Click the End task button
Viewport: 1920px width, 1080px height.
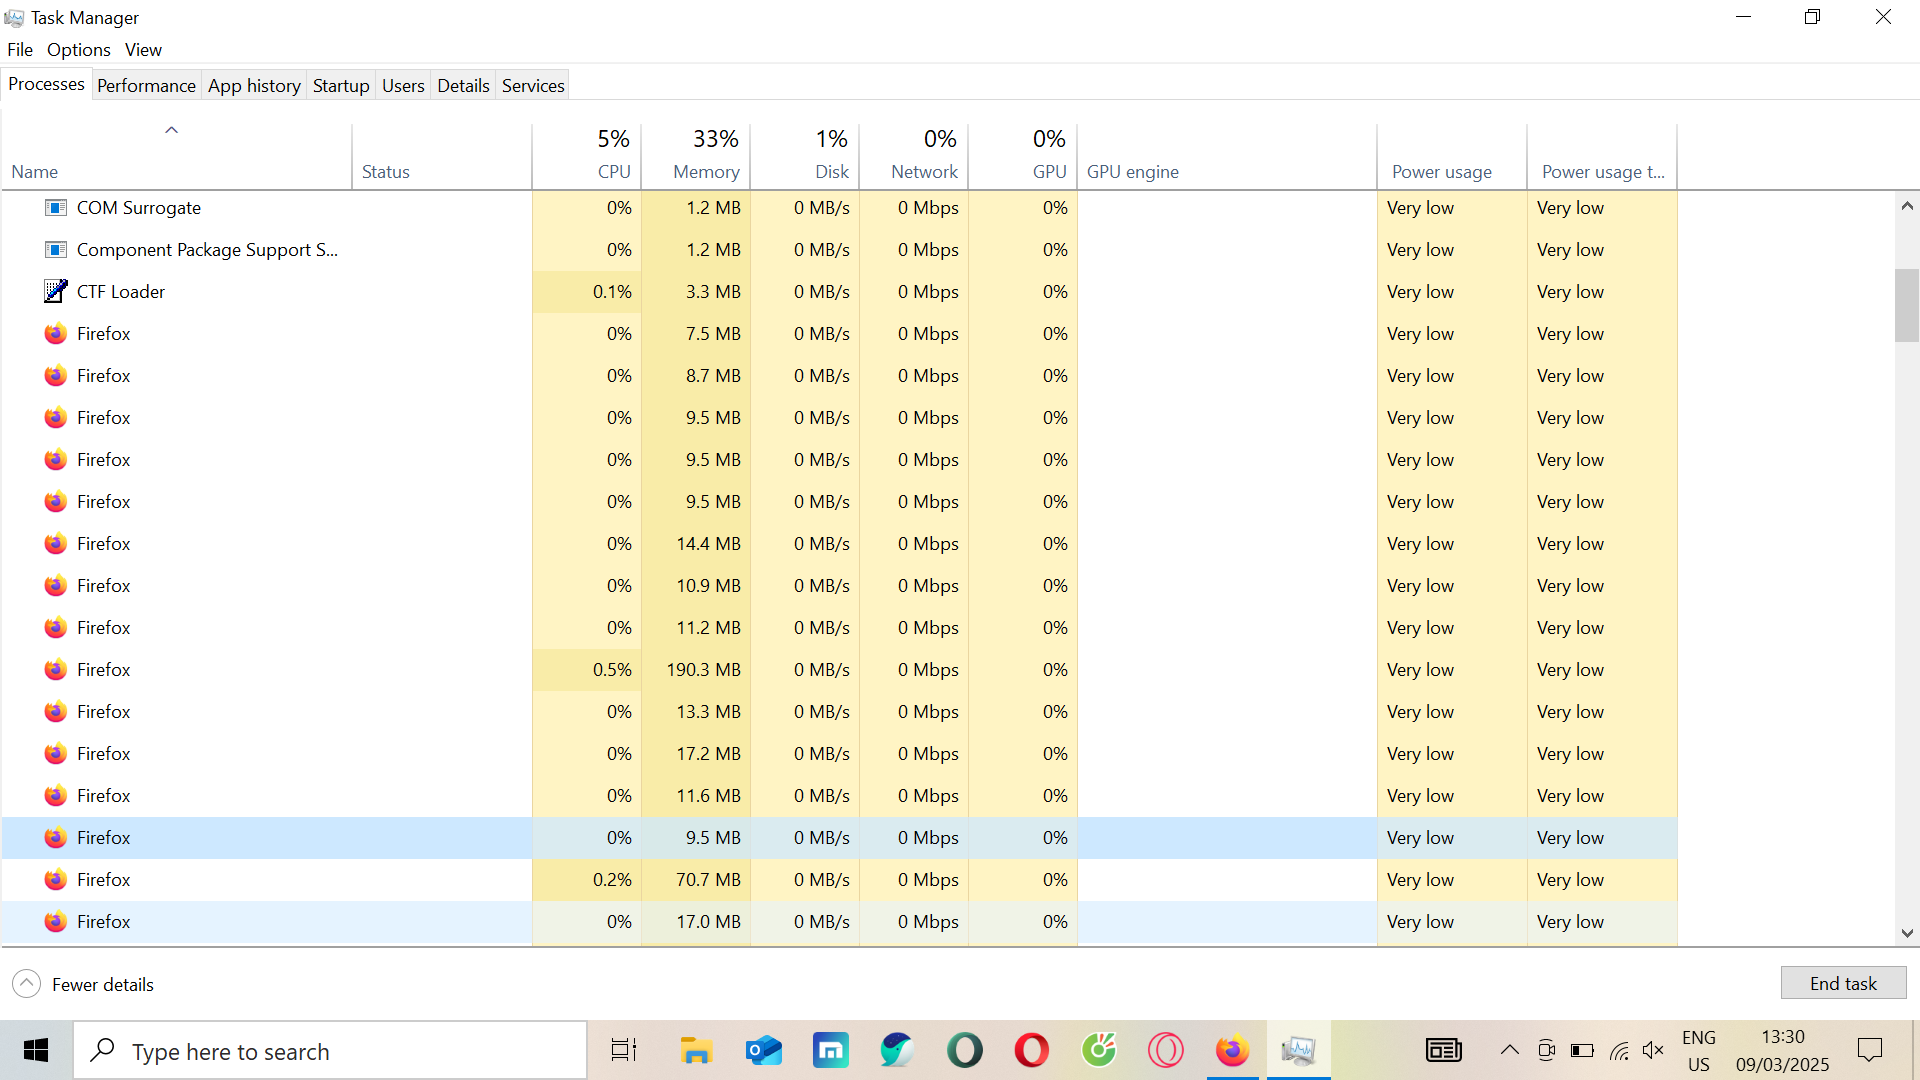point(1843,983)
